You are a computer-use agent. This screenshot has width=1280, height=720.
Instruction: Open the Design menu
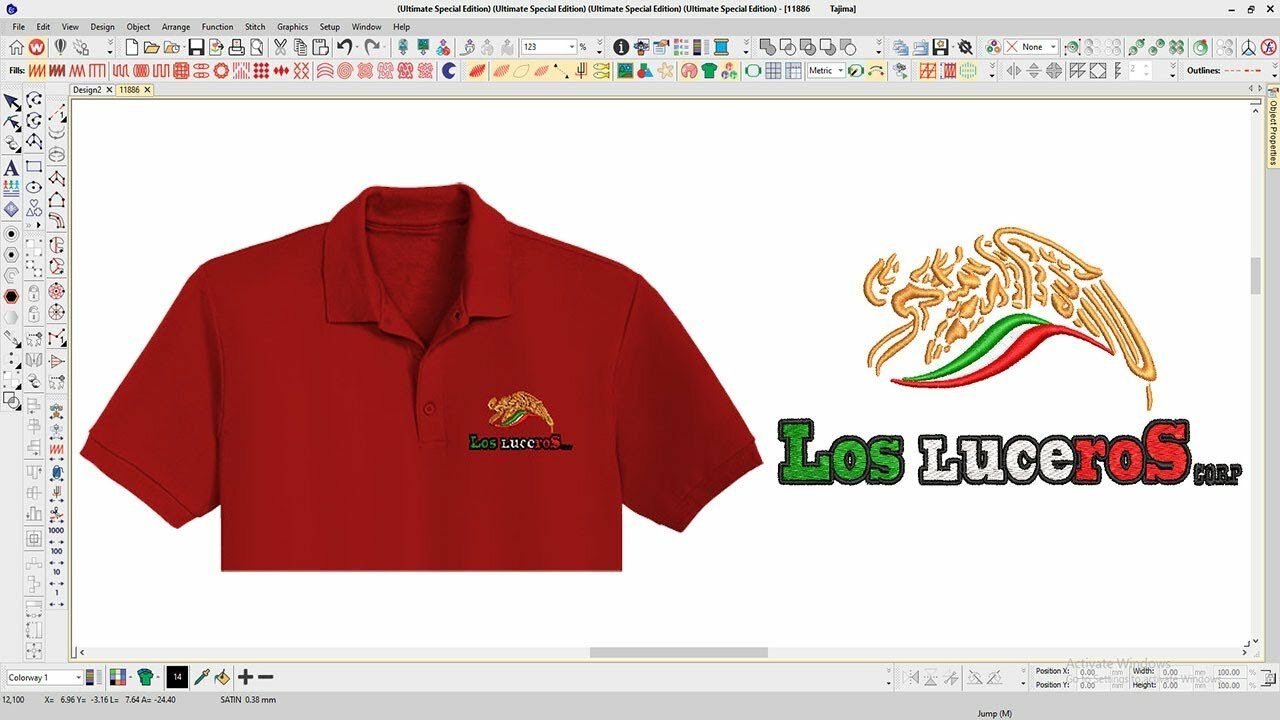102,27
